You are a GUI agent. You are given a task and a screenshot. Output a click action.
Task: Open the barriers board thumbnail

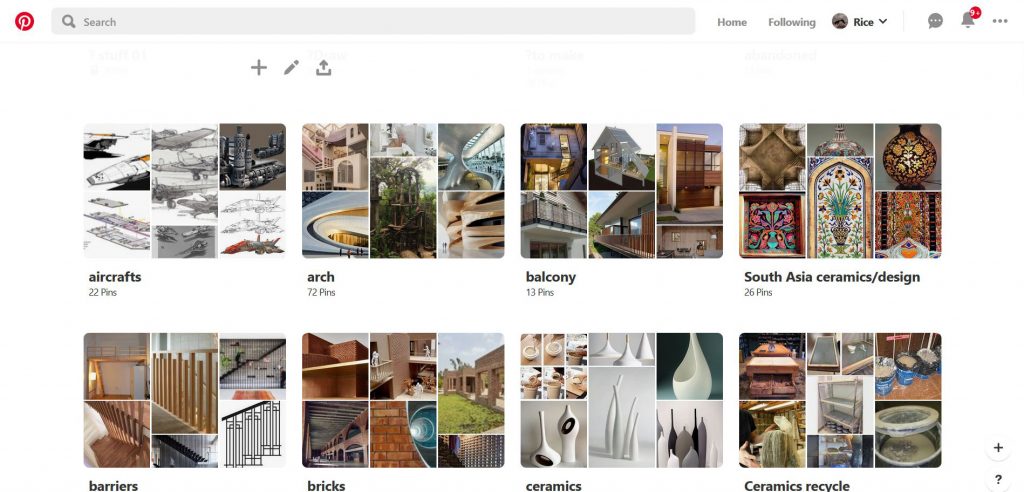point(185,400)
